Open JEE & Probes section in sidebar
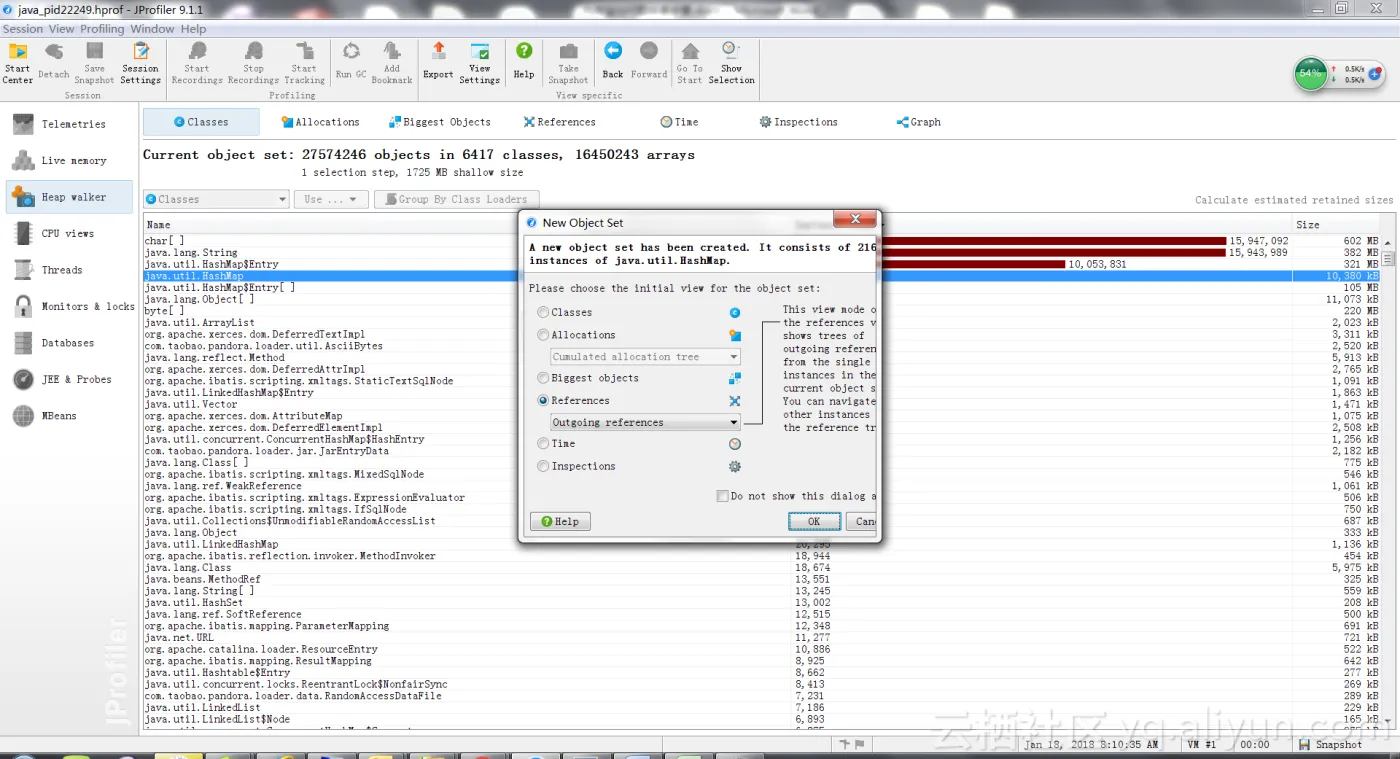 69,379
